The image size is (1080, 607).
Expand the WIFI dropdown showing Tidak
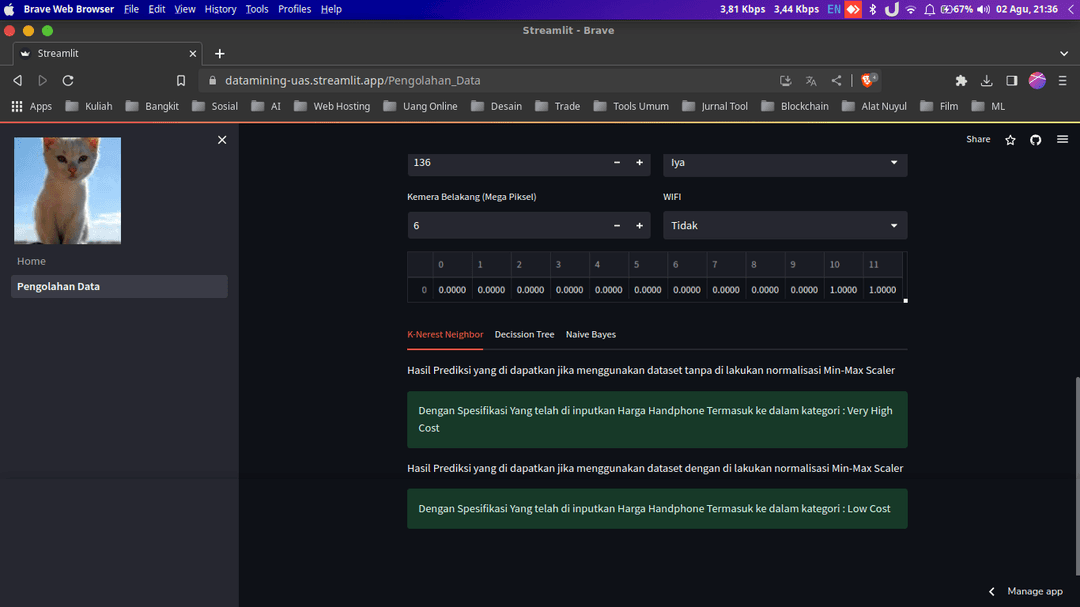[x=785, y=226]
